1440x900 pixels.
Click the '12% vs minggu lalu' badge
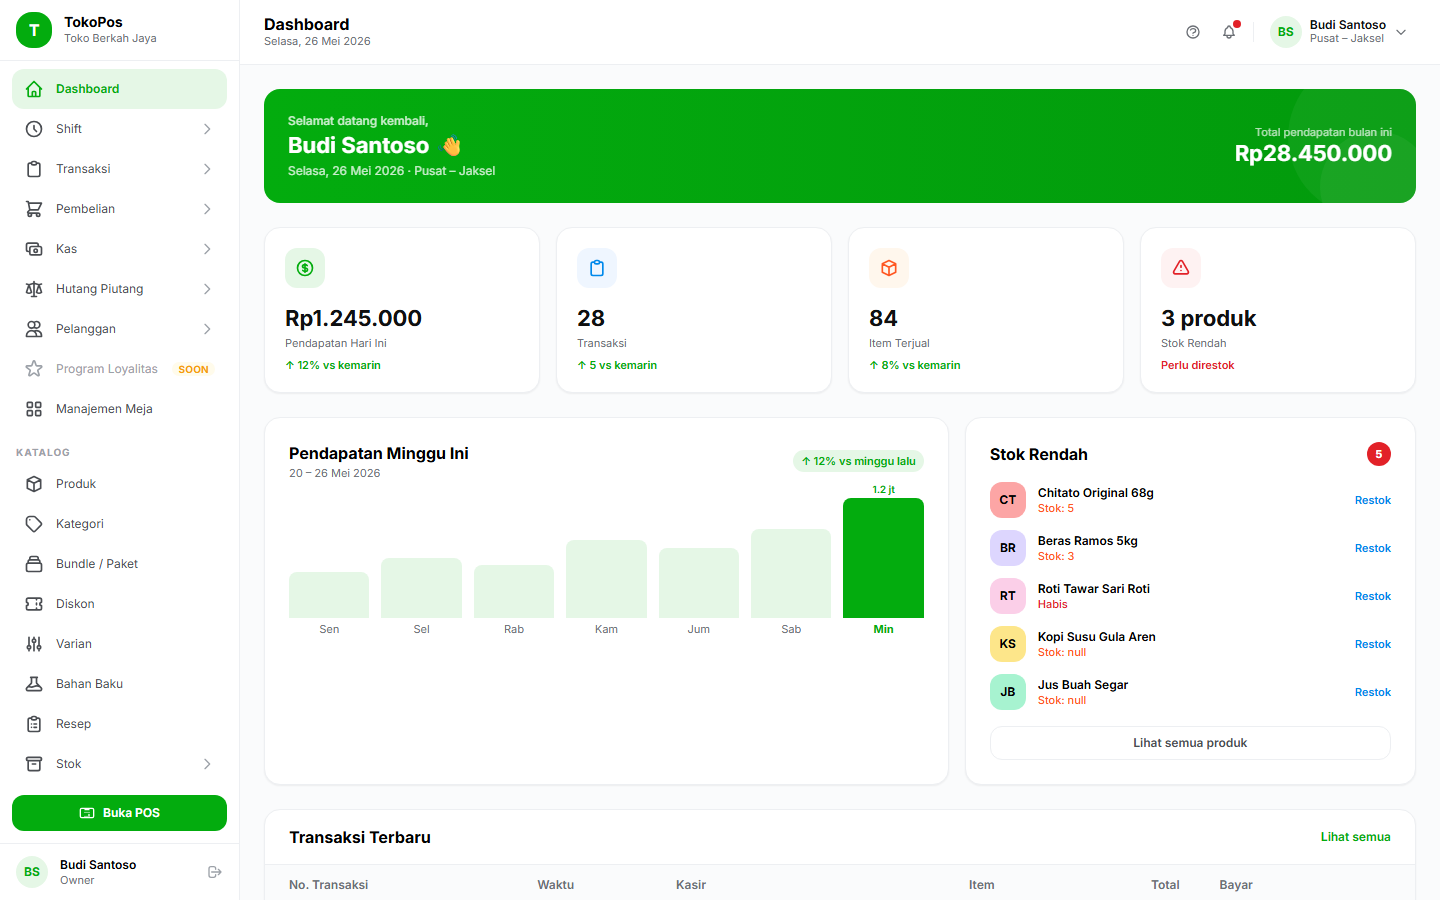tap(858, 461)
